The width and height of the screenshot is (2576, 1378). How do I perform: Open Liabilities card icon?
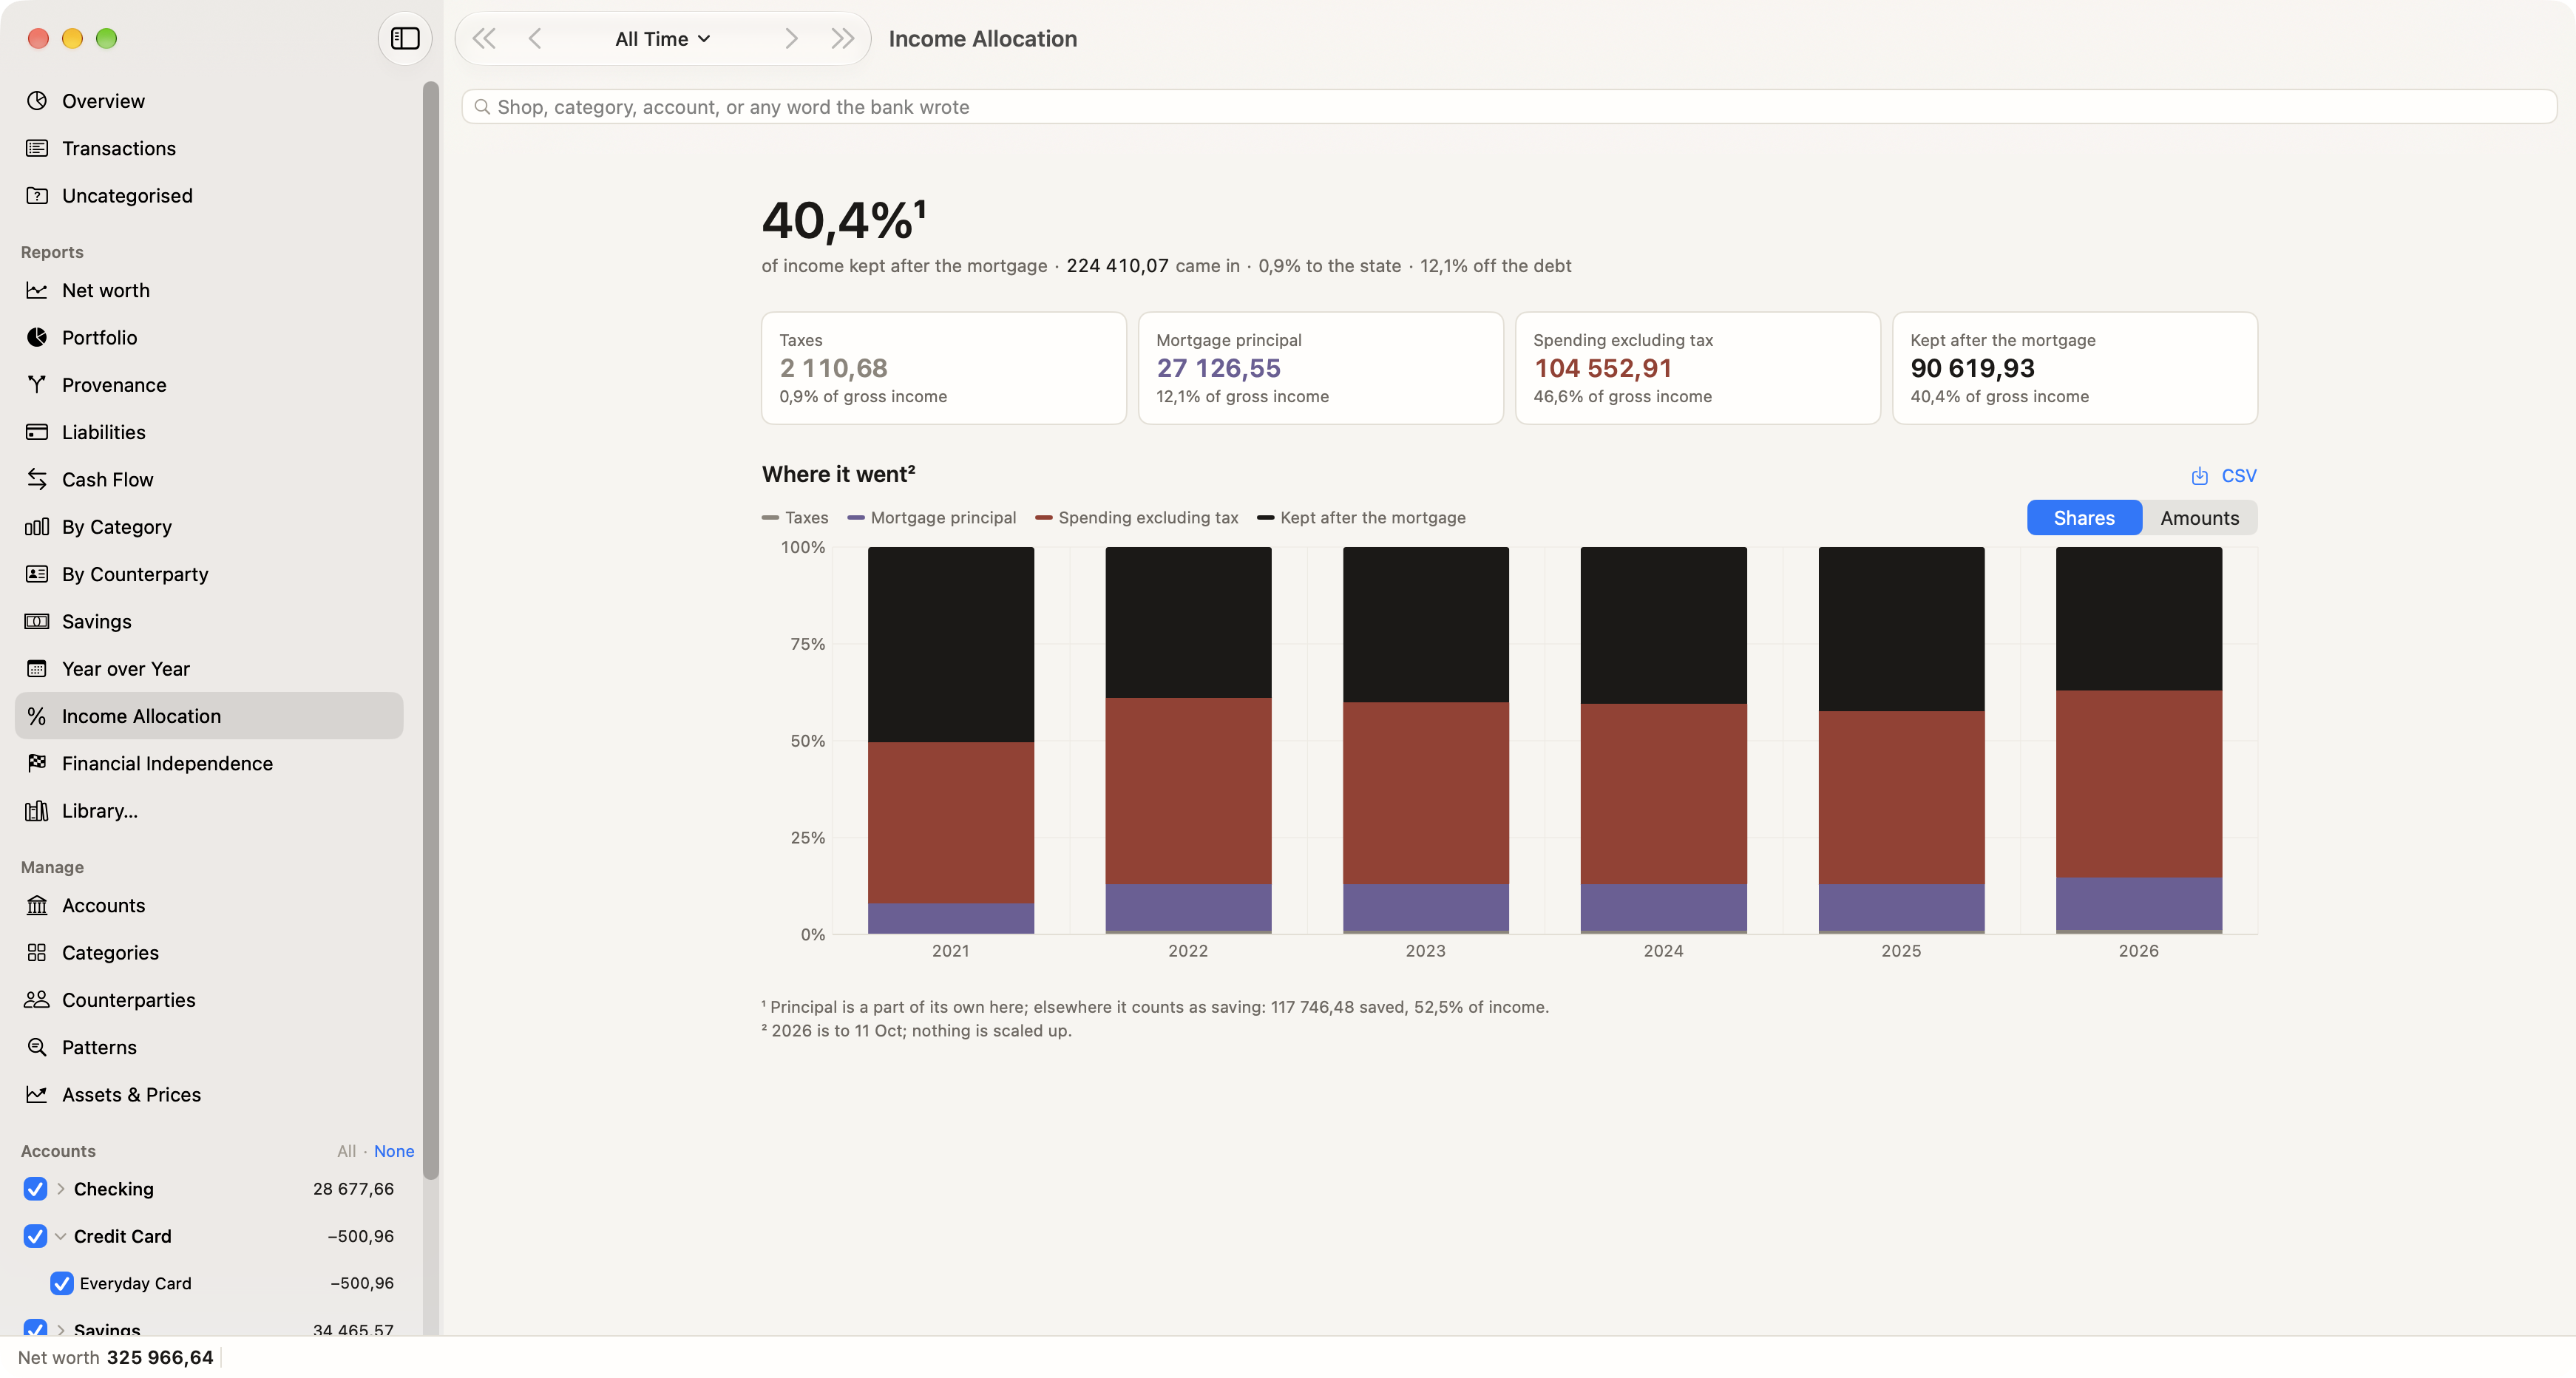(x=37, y=432)
